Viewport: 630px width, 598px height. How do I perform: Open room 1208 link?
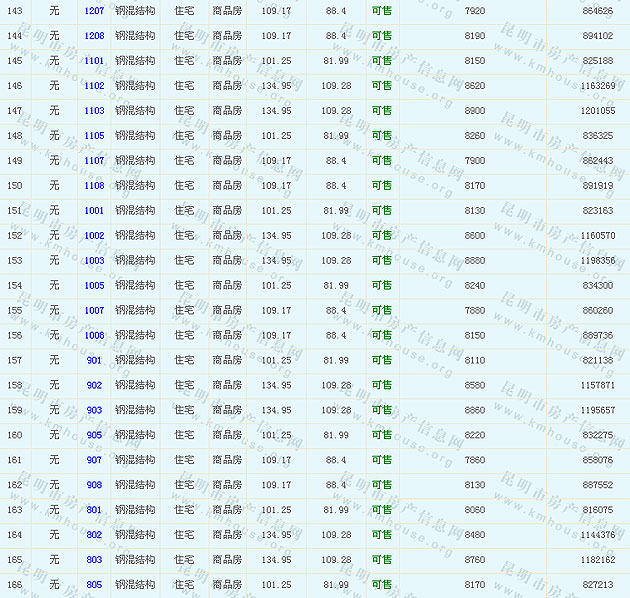pos(94,36)
